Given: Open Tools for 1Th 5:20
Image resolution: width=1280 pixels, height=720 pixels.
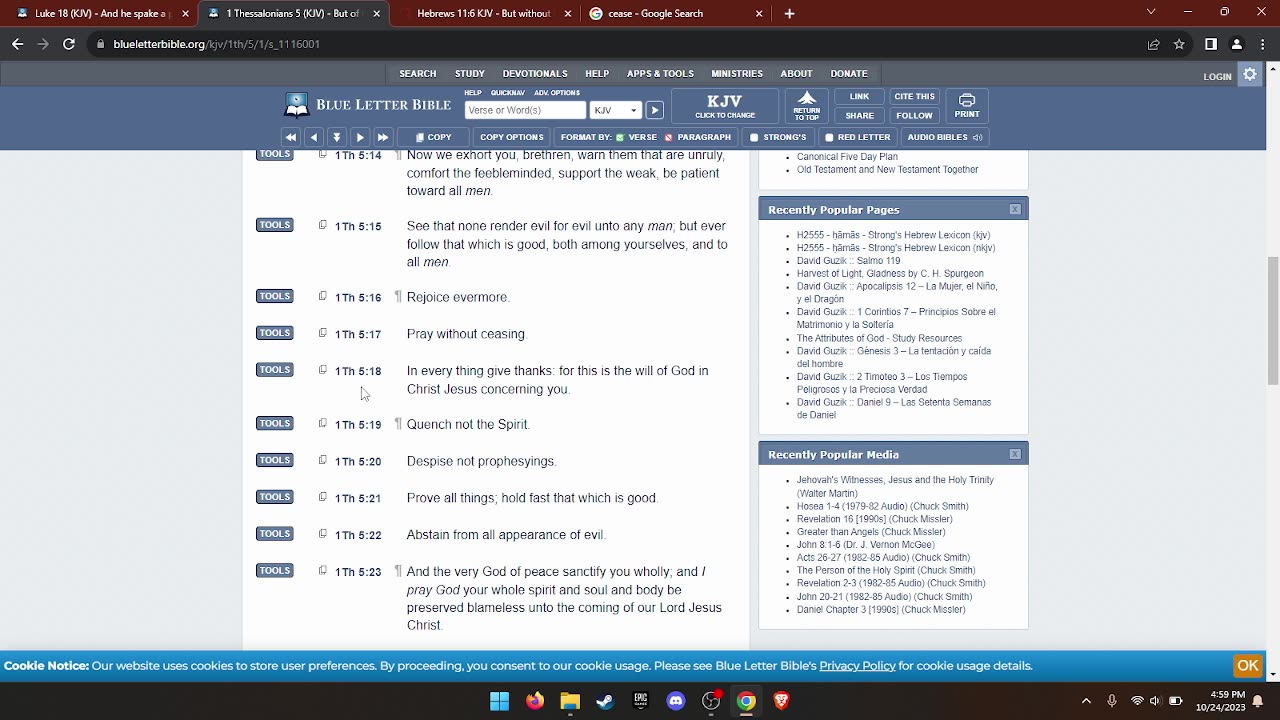Looking at the screenshot, I should coord(275,460).
